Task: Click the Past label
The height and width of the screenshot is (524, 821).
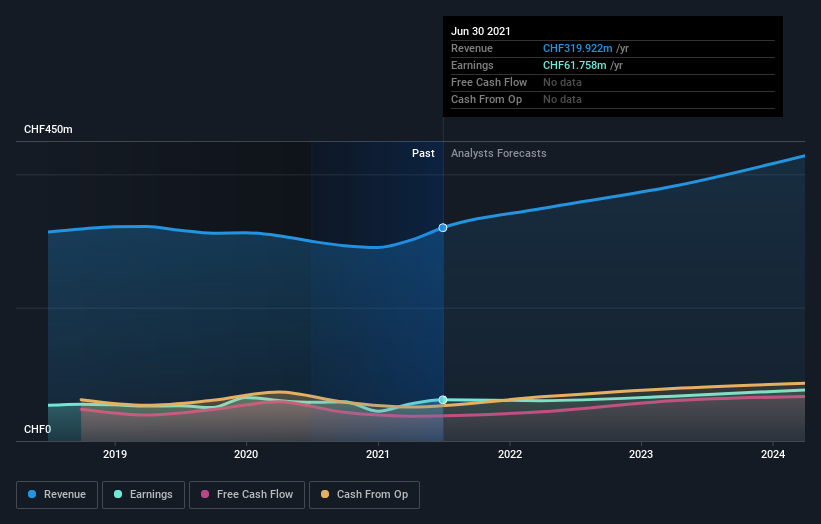Action: click(x=423, y=153)
